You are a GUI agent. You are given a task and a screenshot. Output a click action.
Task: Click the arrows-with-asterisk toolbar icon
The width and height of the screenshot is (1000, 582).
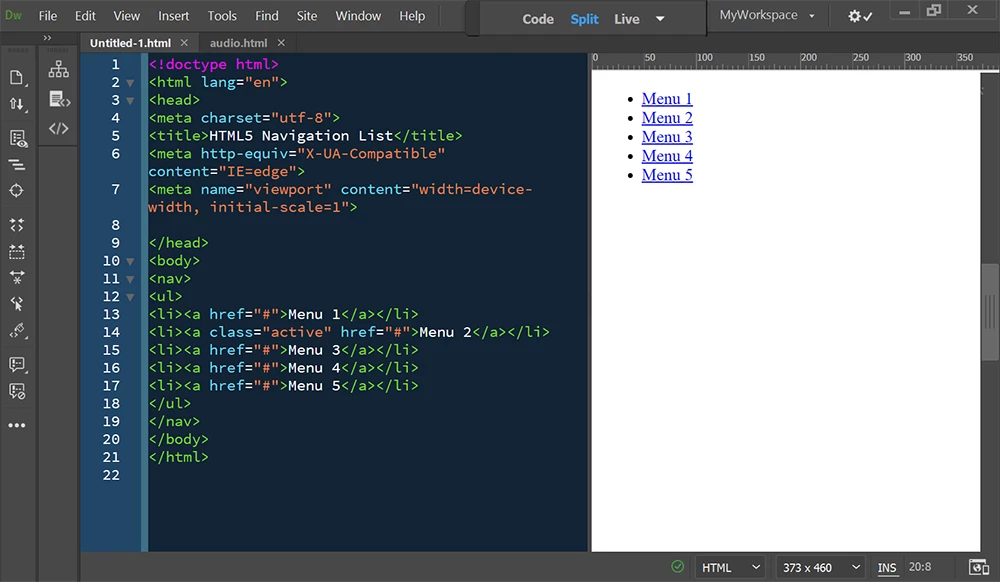(x=17, y=277)
